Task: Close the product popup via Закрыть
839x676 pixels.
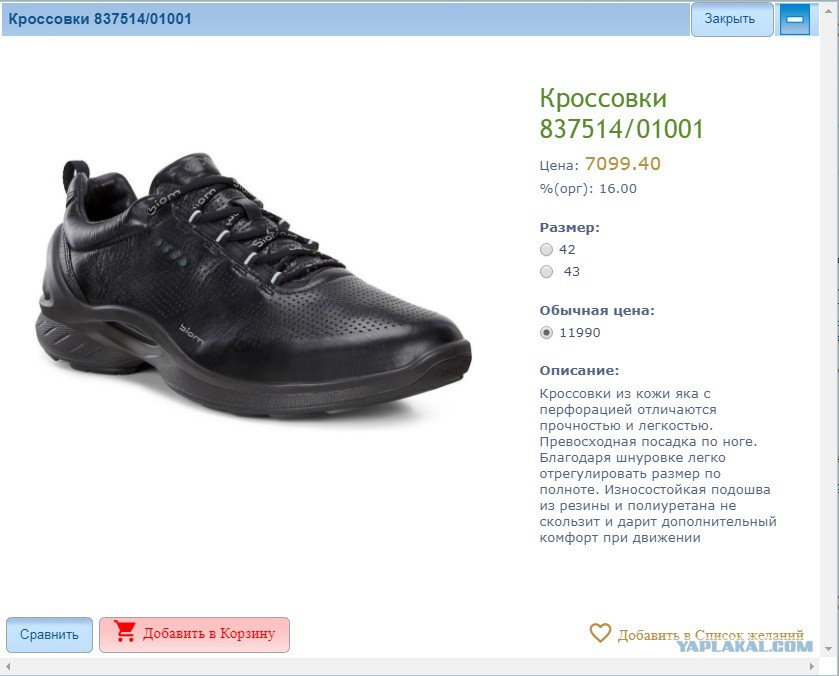Action: coord(731,19)
